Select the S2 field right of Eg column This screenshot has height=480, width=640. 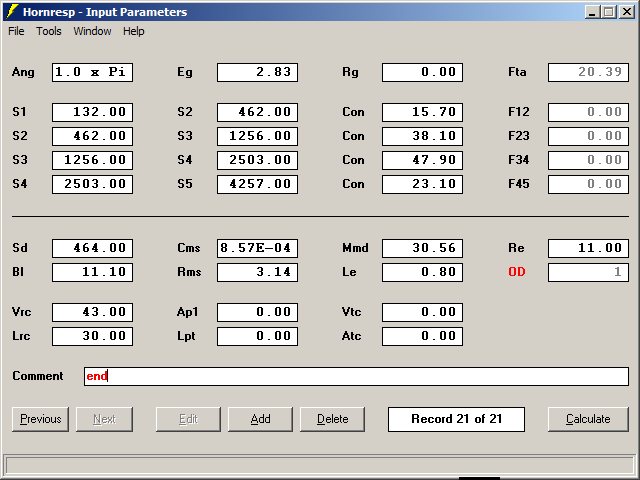tap(258, 112)
